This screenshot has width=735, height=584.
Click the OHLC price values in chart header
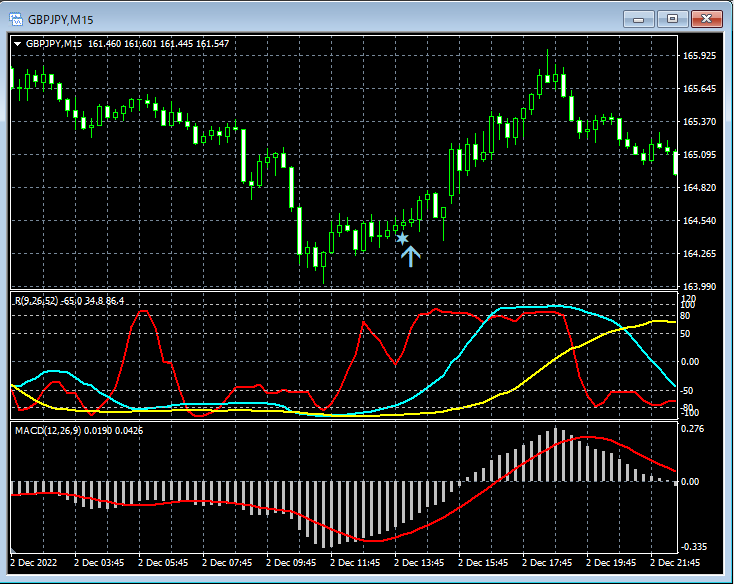[158, 44]
